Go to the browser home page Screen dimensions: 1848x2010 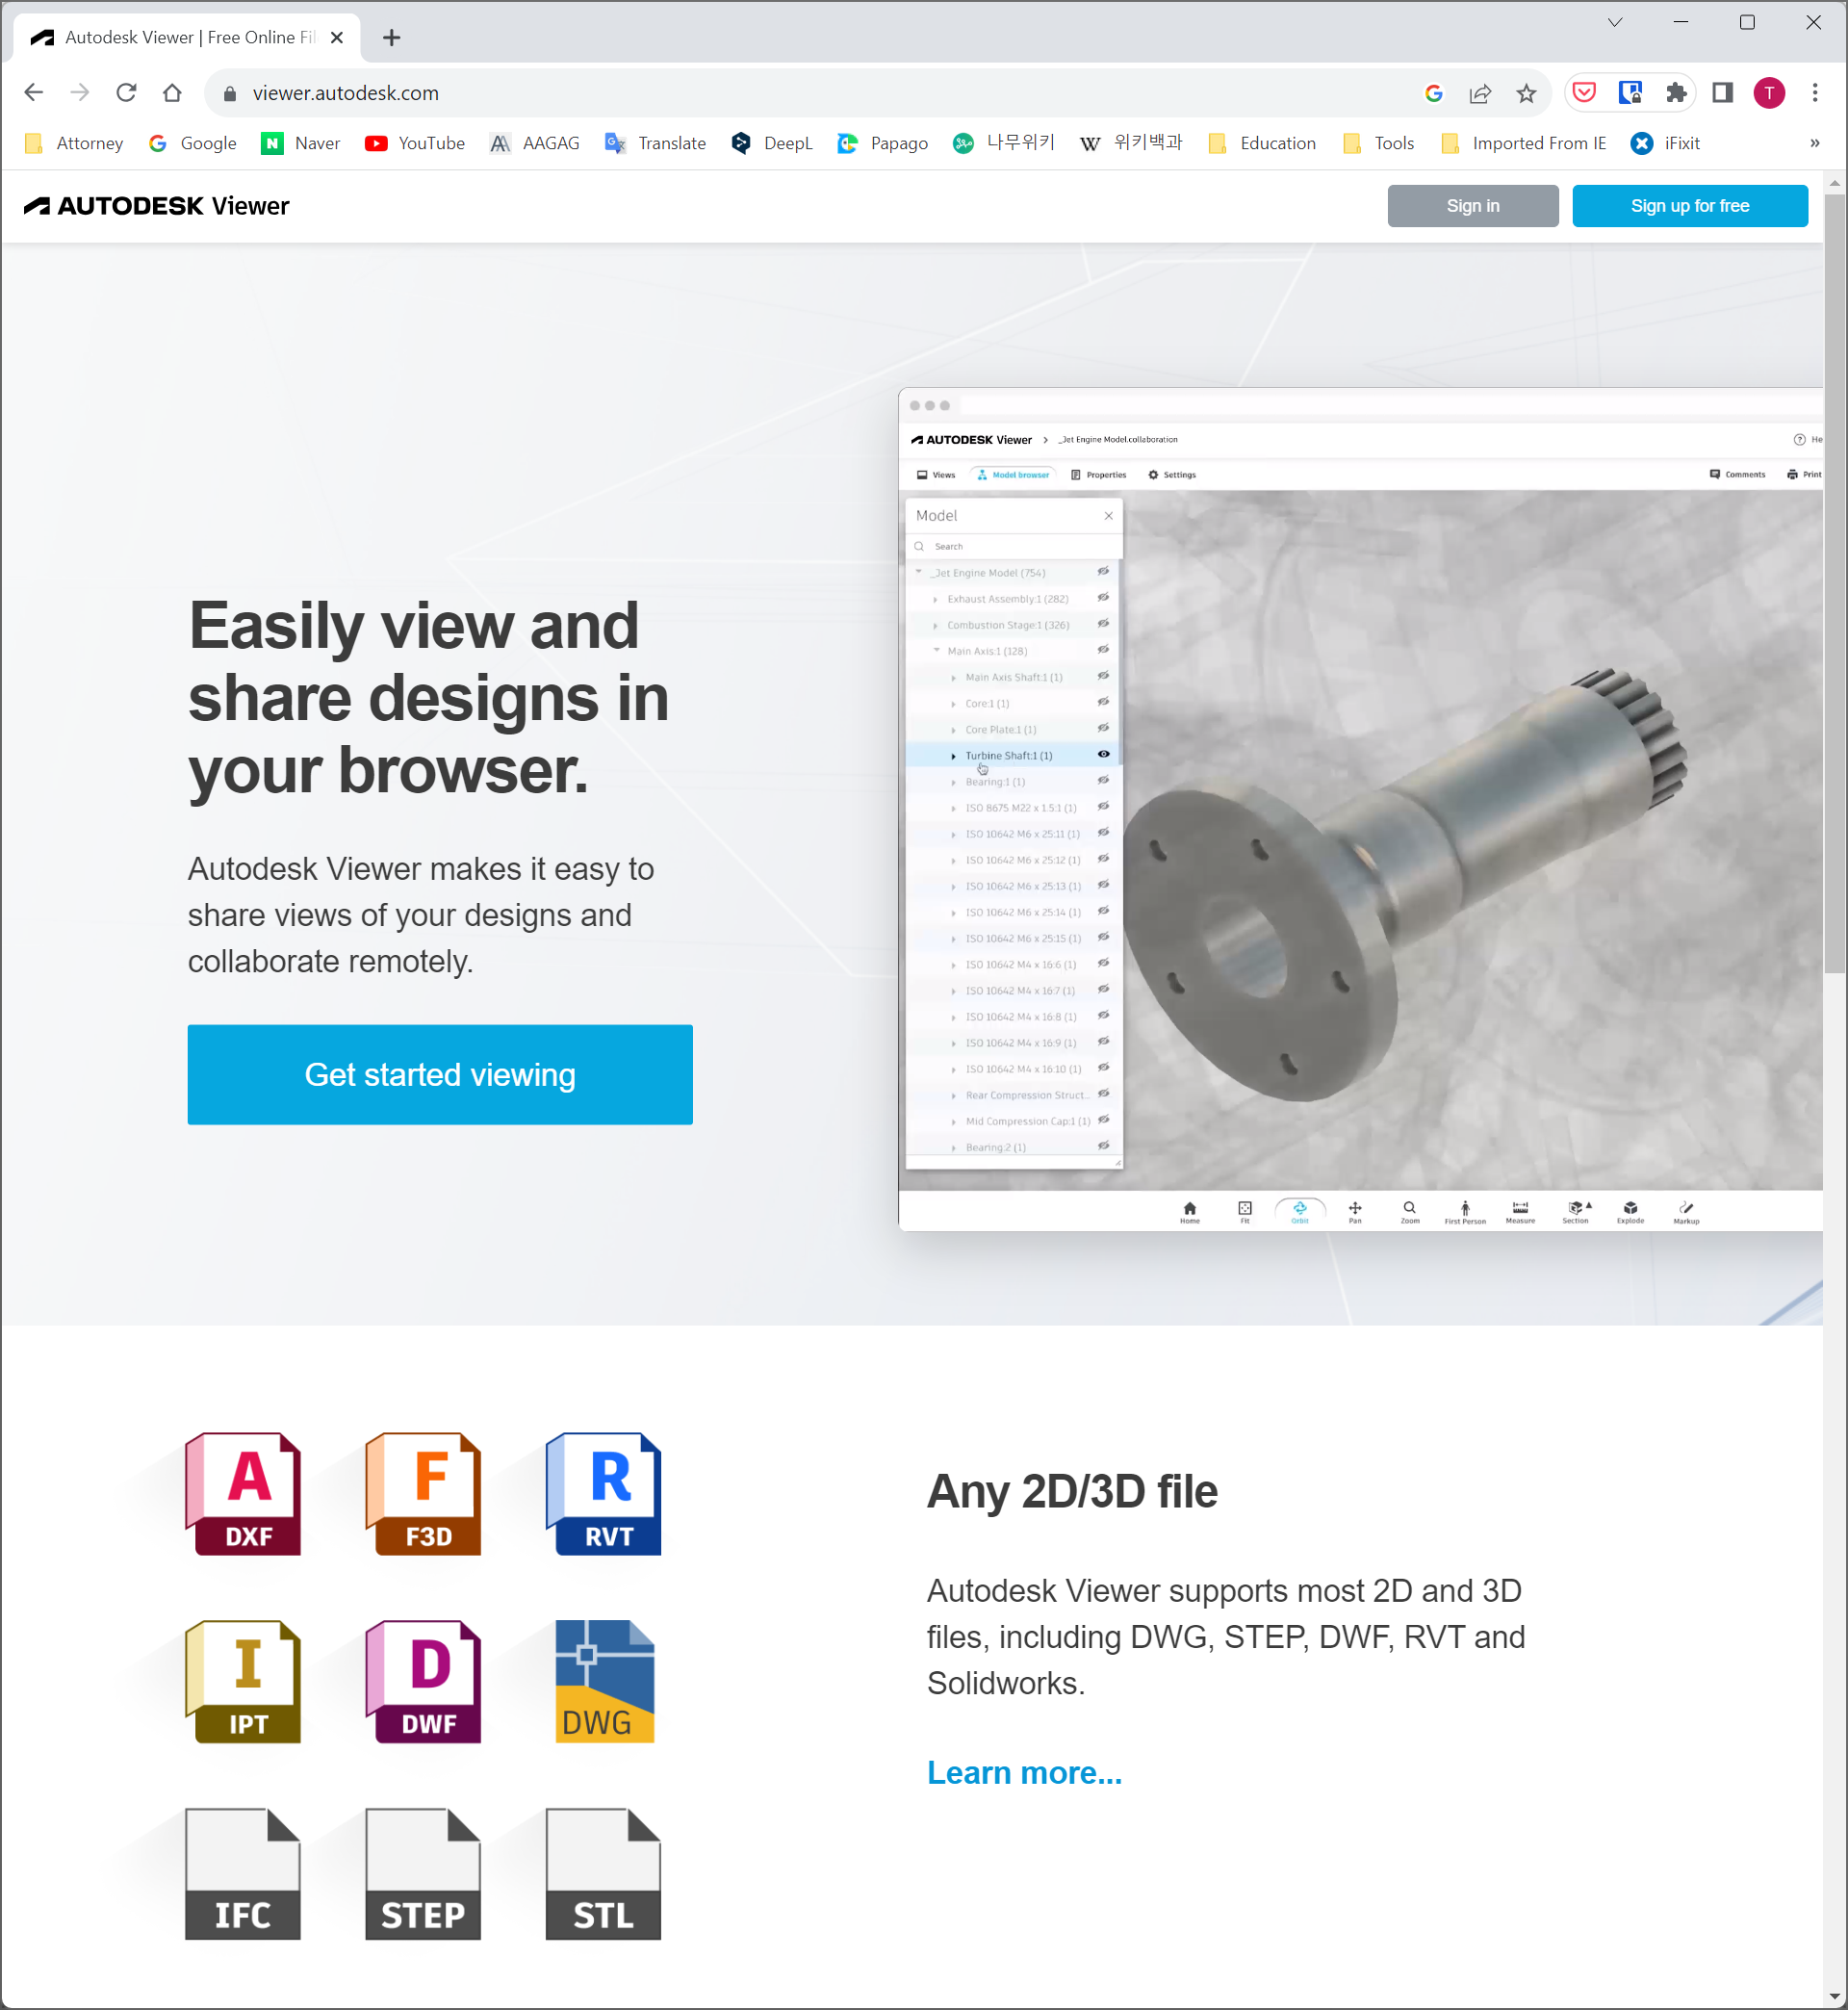click(x=172, y=93)
